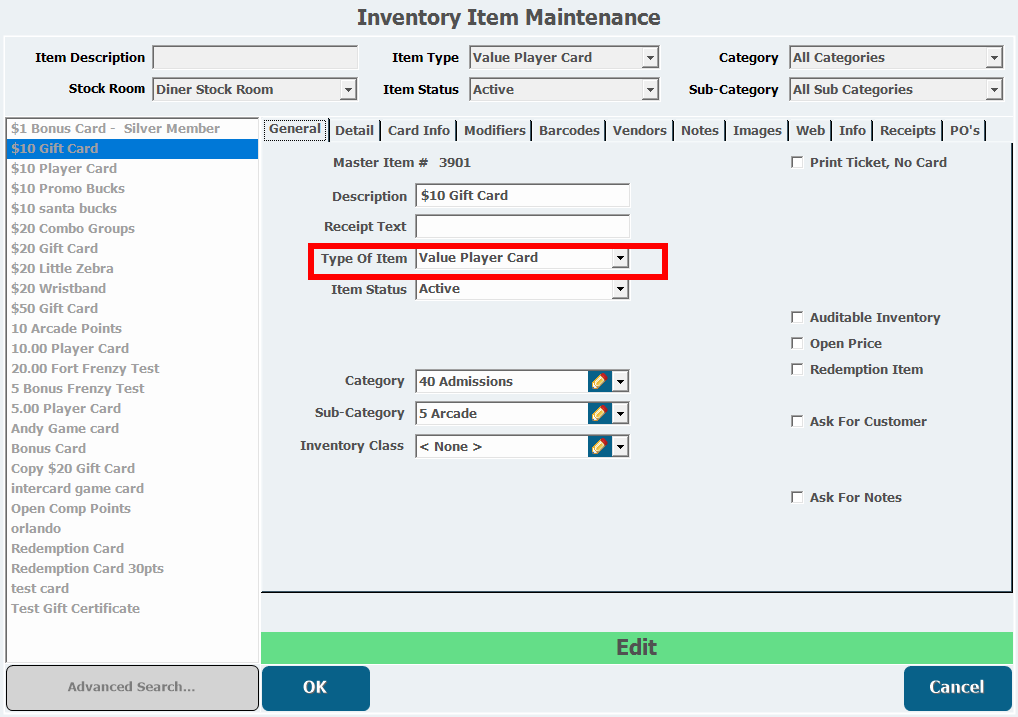
Task: Check the Open Price option
Action: coord(797,343)
